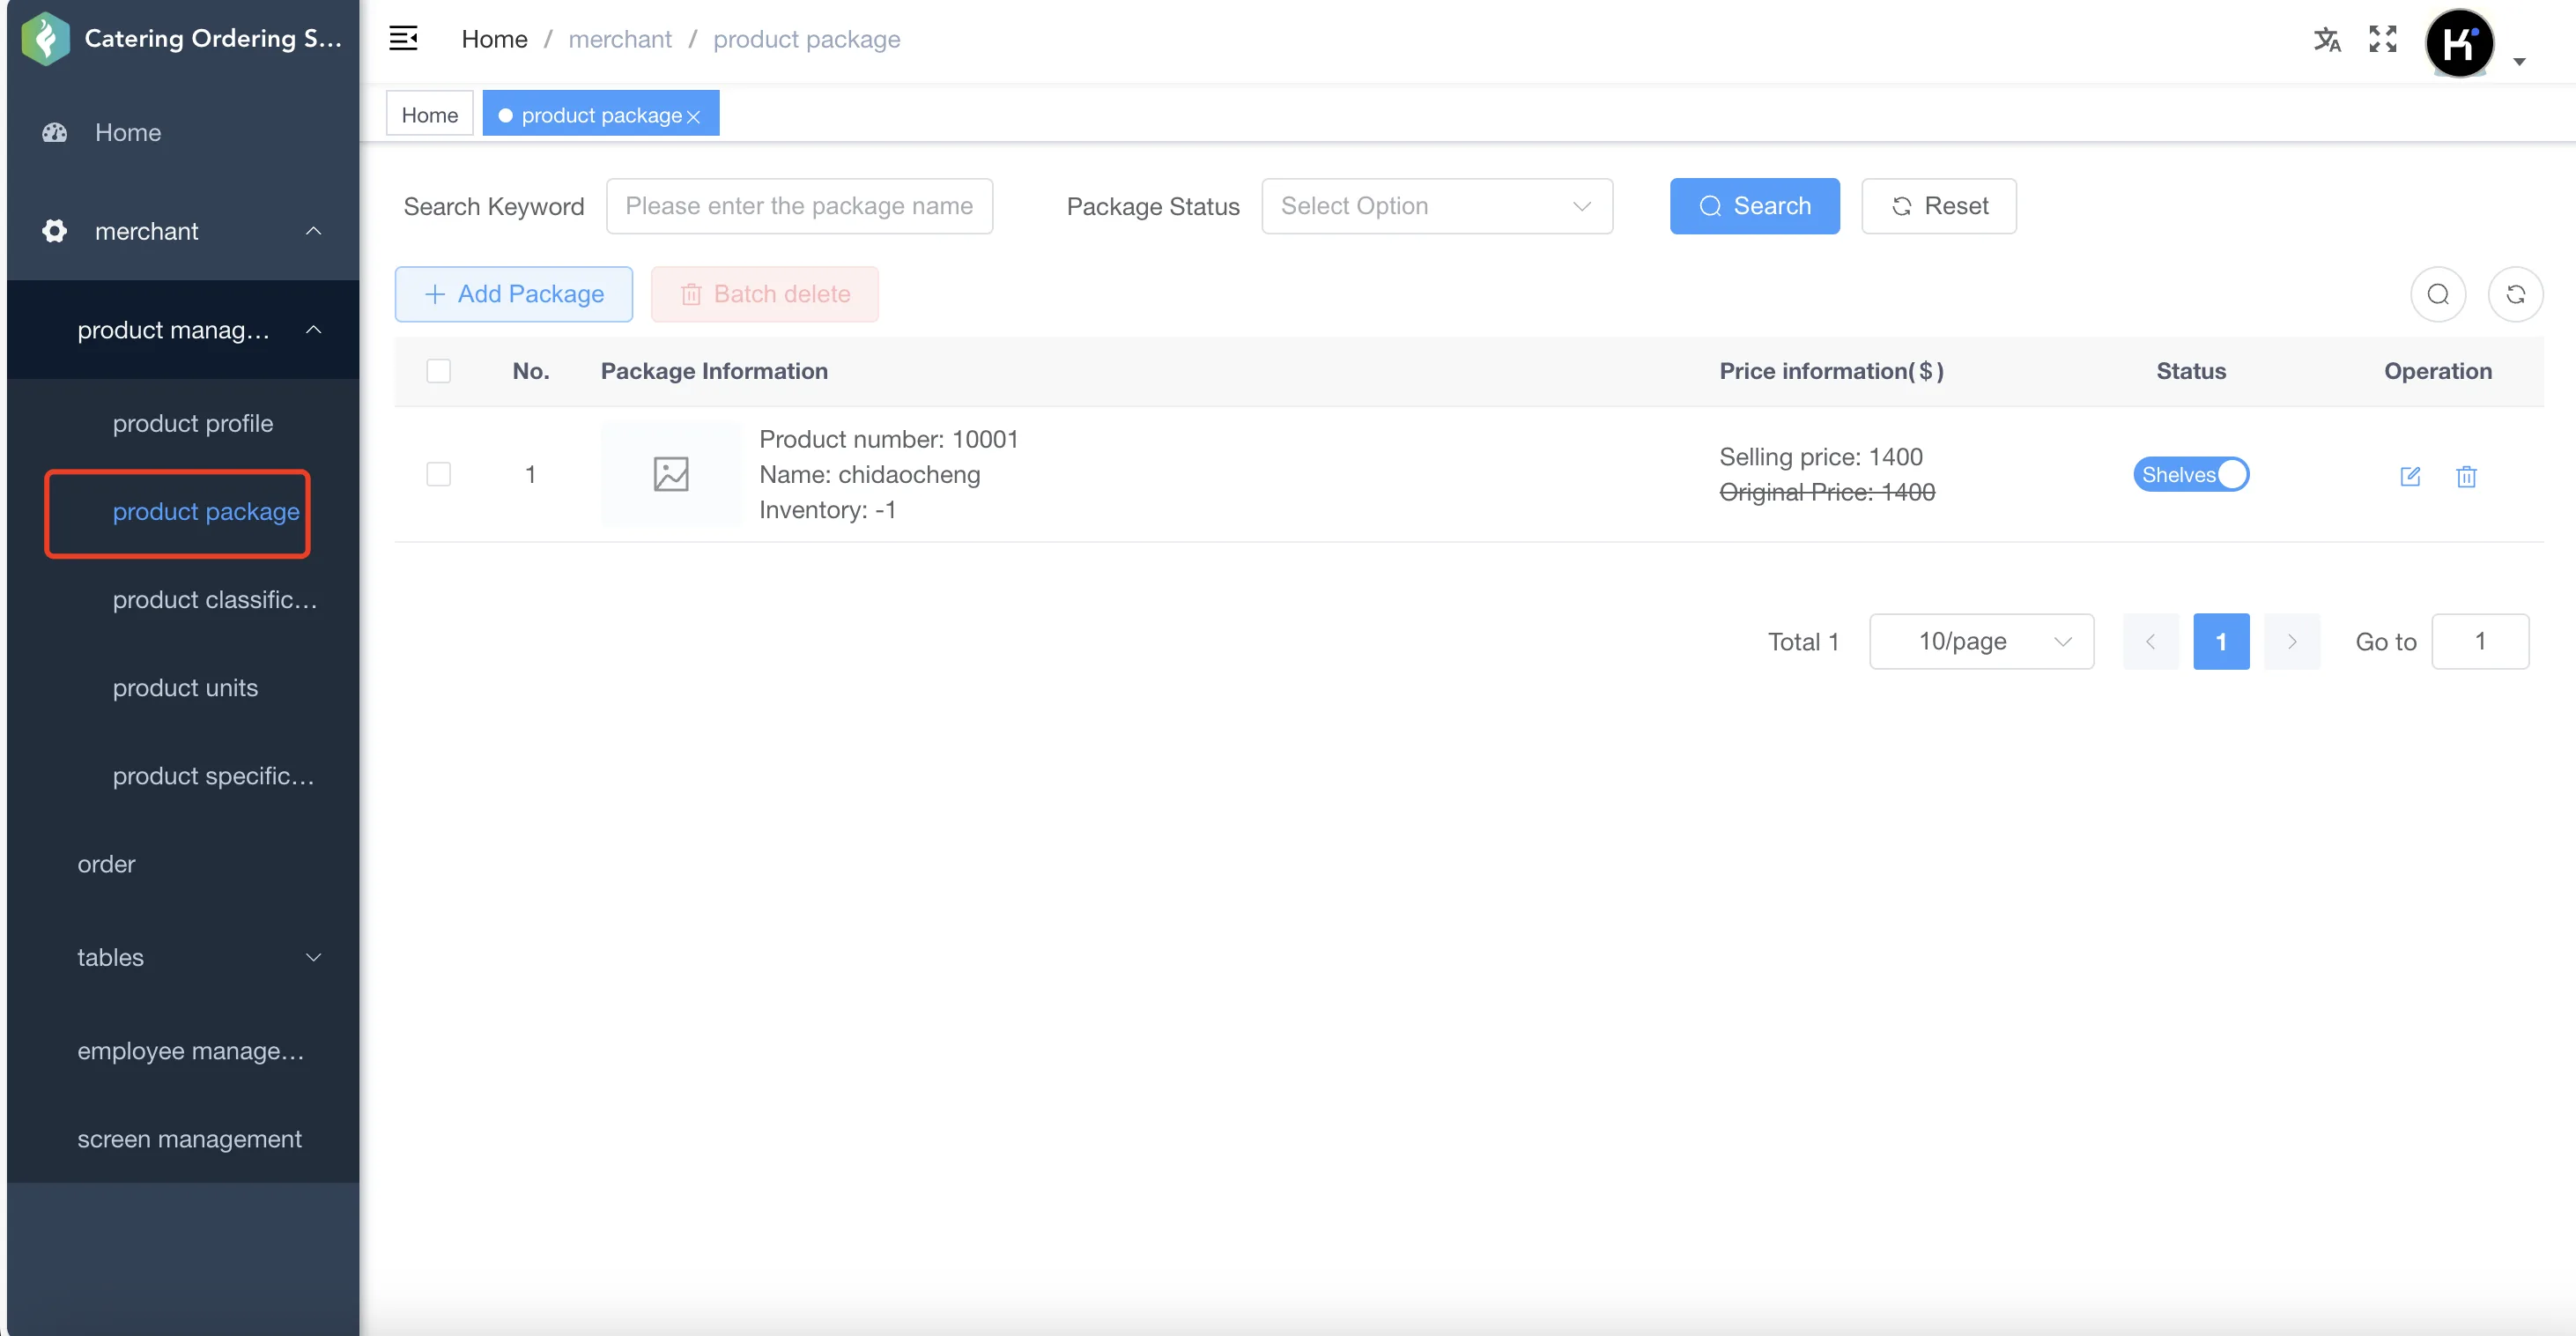This screenshot has height=1336, width=2576.
Task: Click the 'Name: chidaocheng' text
Action: [x=869, y=474]
